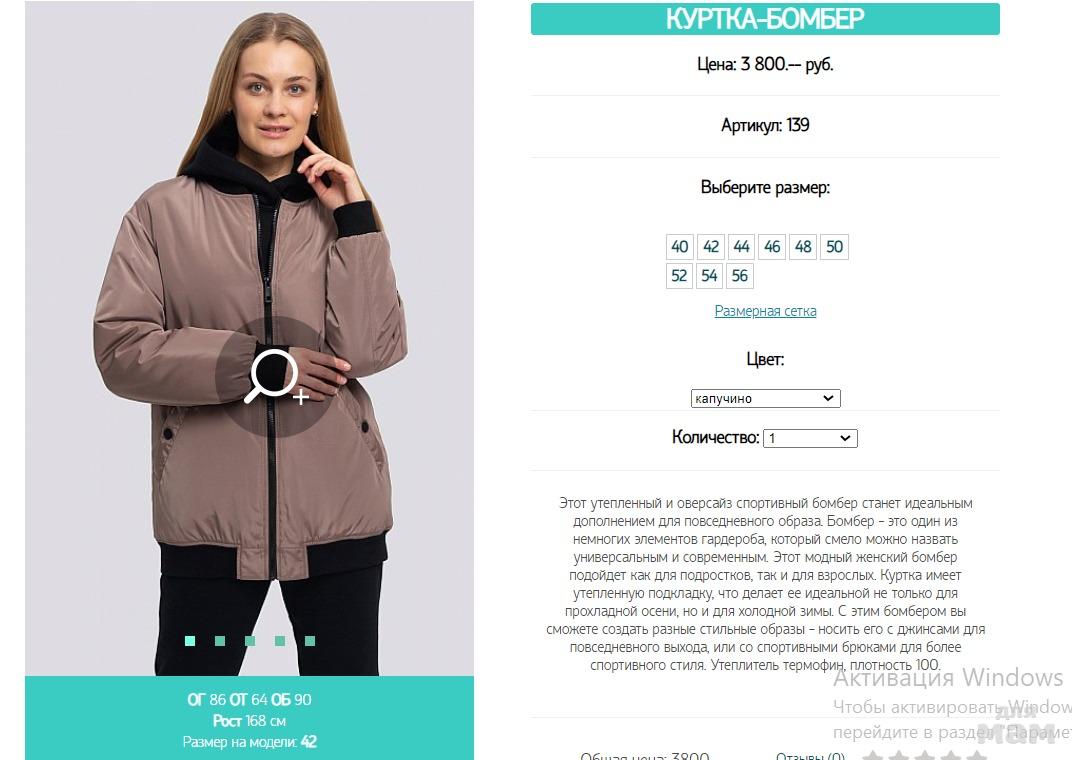The height and width of the screenshot is (760, 1072).
Task: Select size 50 box
Action: pos(835,247)
